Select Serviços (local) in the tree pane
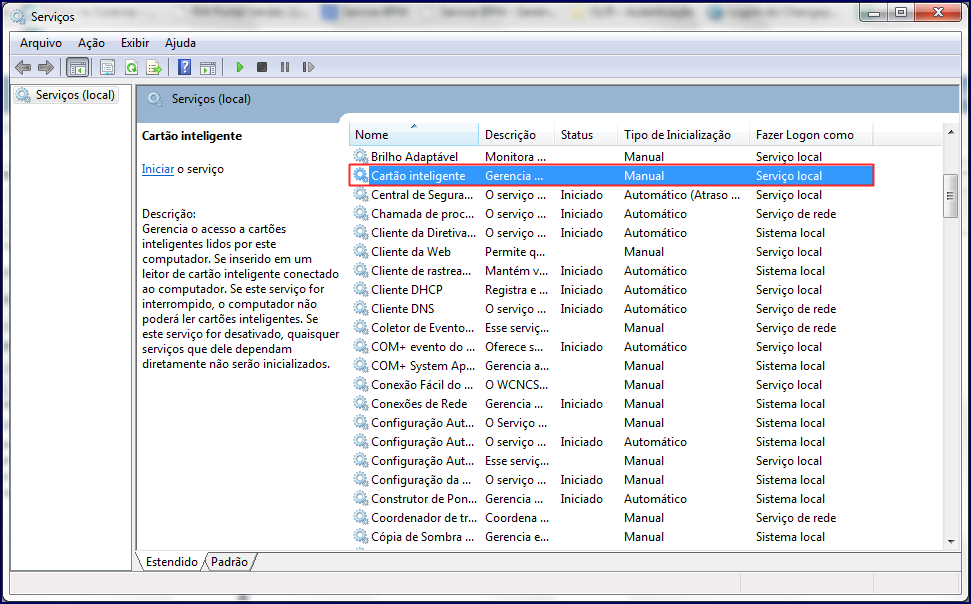Screen dimensions: 971x604 66,95
